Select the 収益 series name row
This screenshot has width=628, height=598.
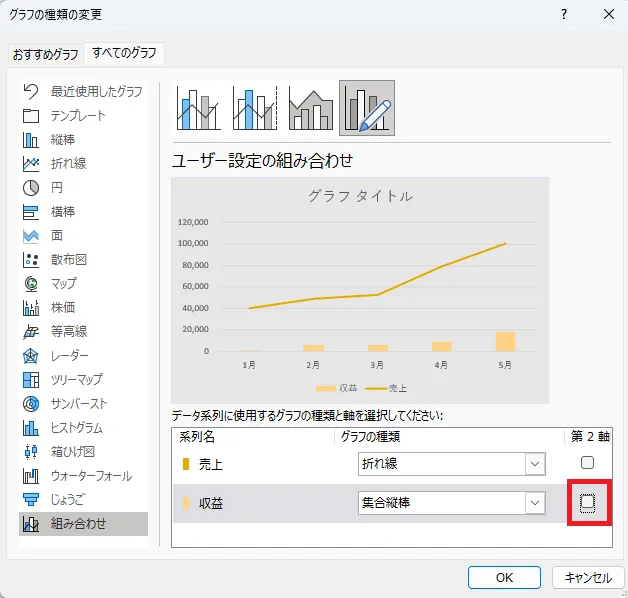pyautogui.click(x=211, y=503)
